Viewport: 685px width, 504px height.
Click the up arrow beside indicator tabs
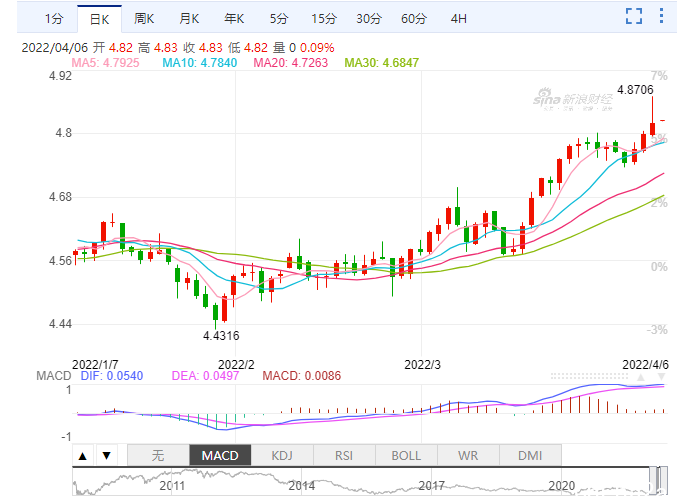coord(83,456)
